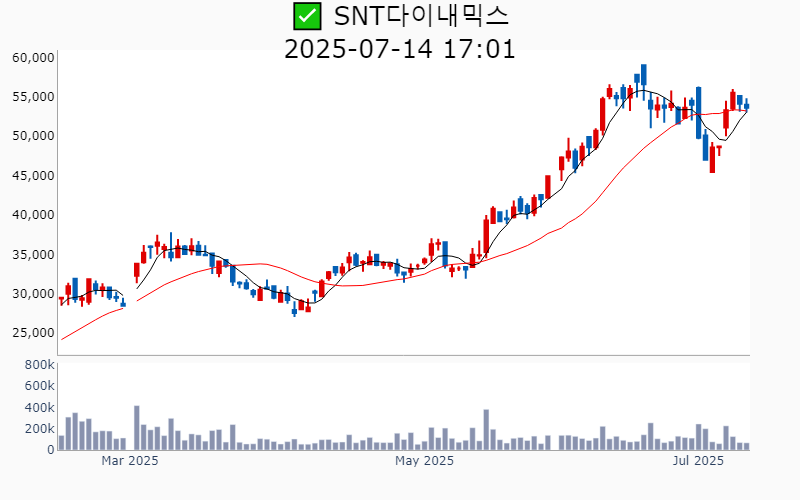Click the 55,000 price axis label
The width and height of the screenshot is (800, 500).
point(33,96)
